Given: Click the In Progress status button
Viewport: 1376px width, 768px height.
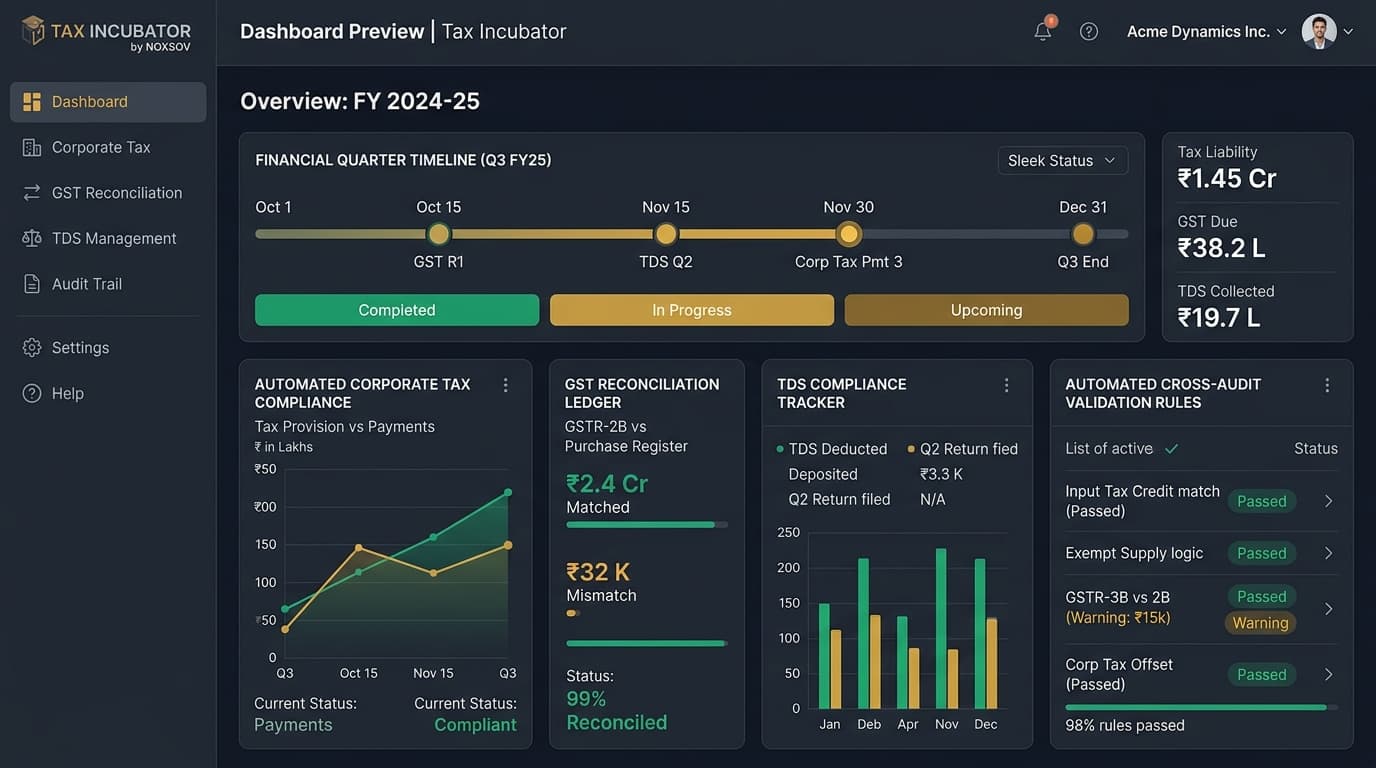Looking at the screenshot, I should (692, 310).
